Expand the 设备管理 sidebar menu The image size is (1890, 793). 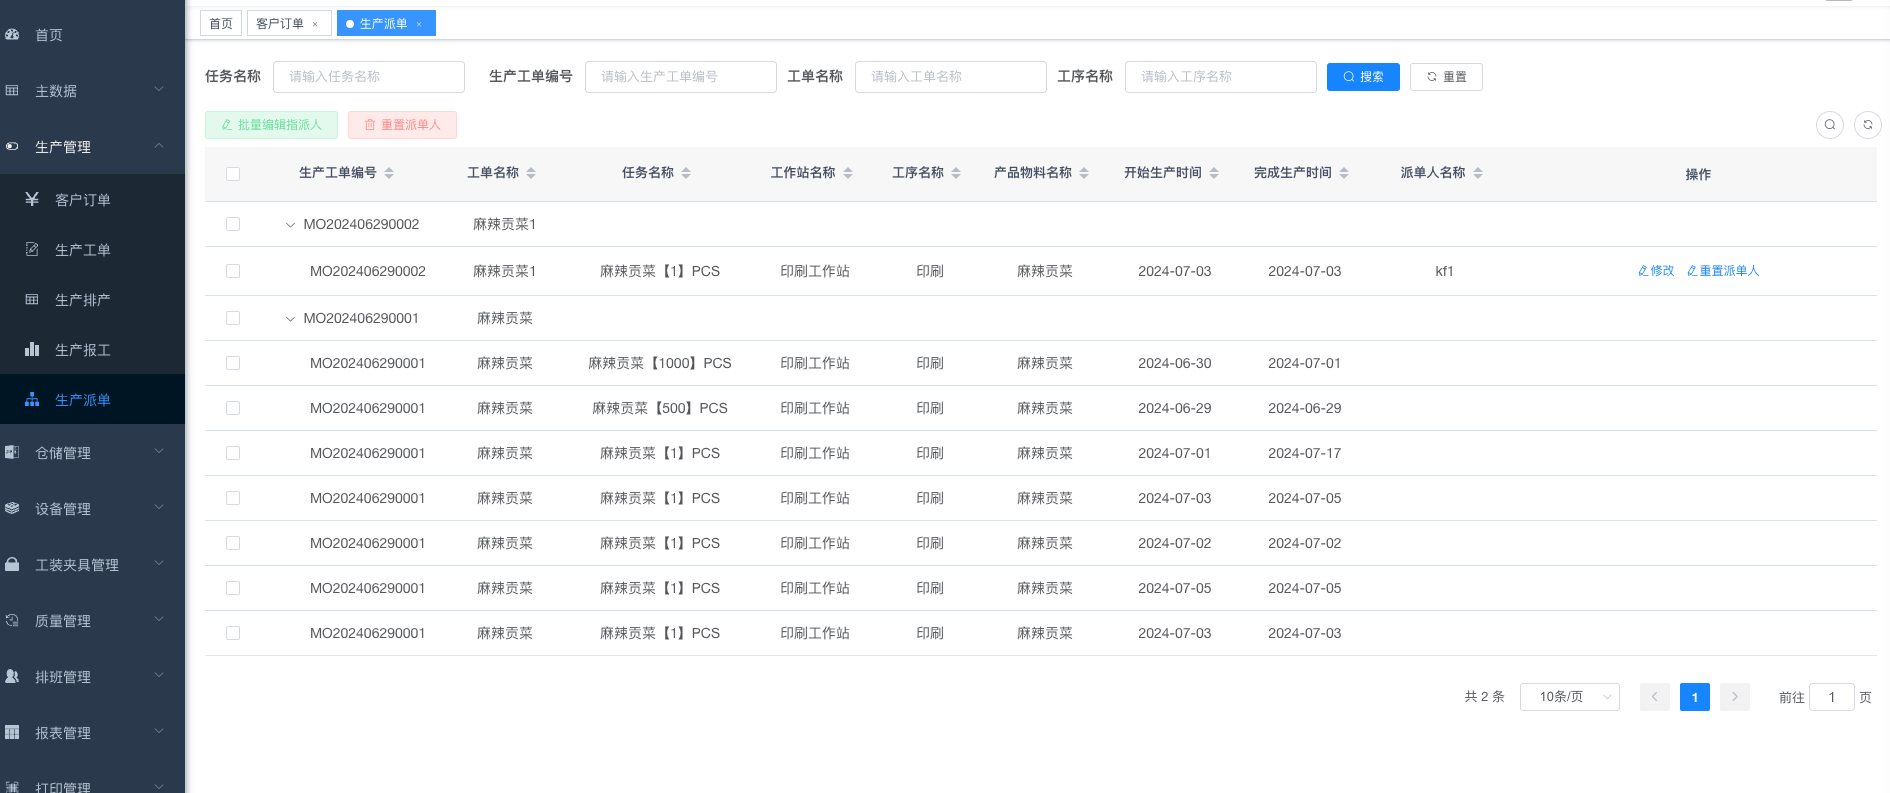coord(159,508)
